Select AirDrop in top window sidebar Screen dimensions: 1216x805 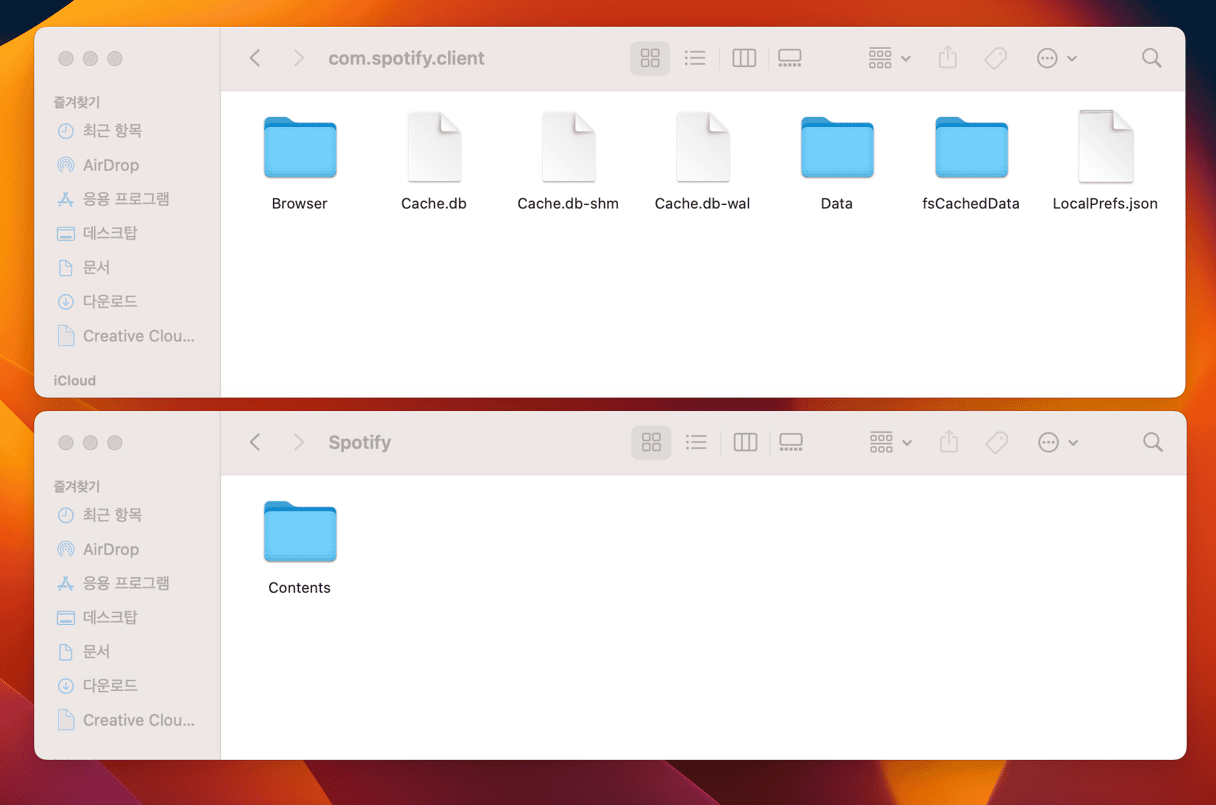[110, 165]
